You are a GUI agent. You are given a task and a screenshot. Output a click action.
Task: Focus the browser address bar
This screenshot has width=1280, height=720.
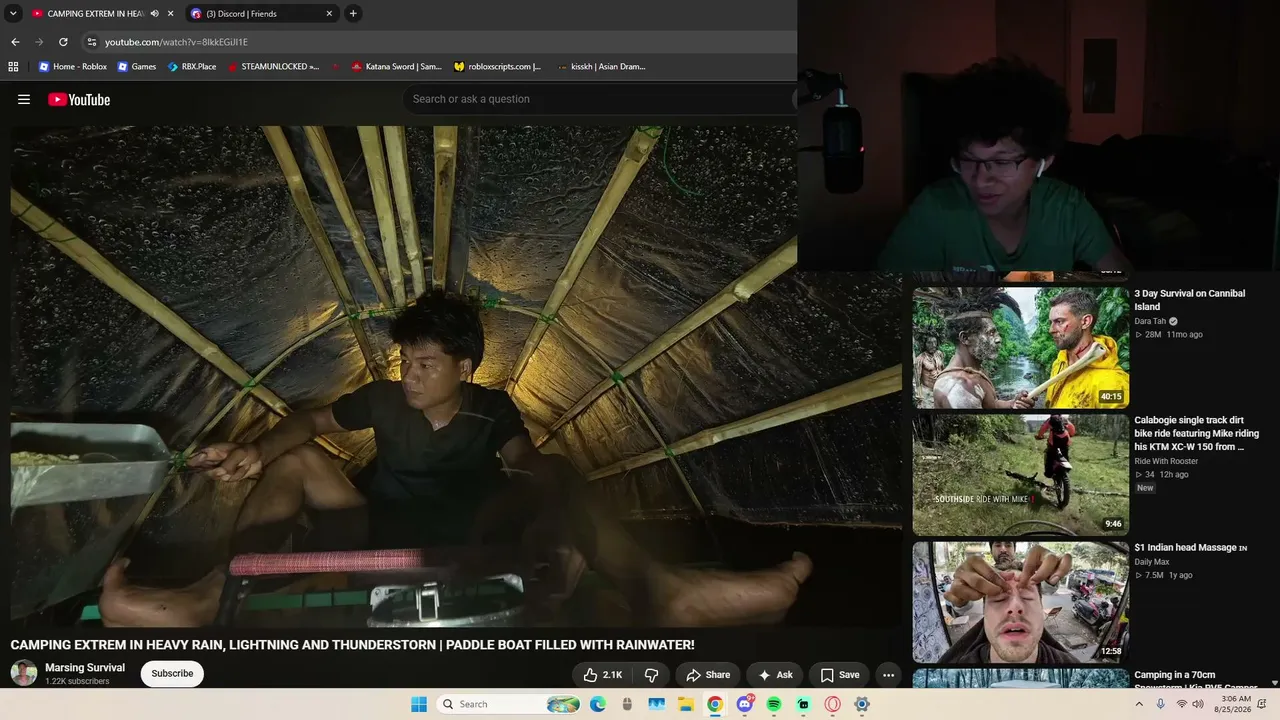(x=440, y=42)
